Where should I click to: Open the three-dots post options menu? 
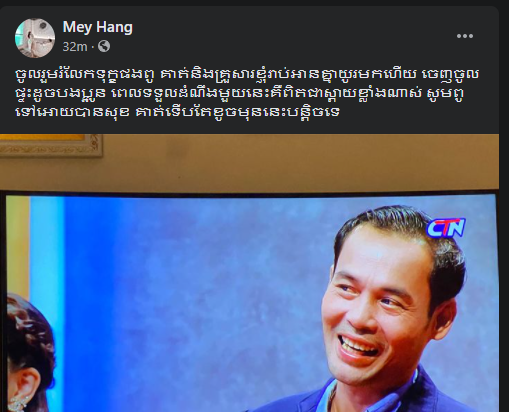tap(465, 36)
